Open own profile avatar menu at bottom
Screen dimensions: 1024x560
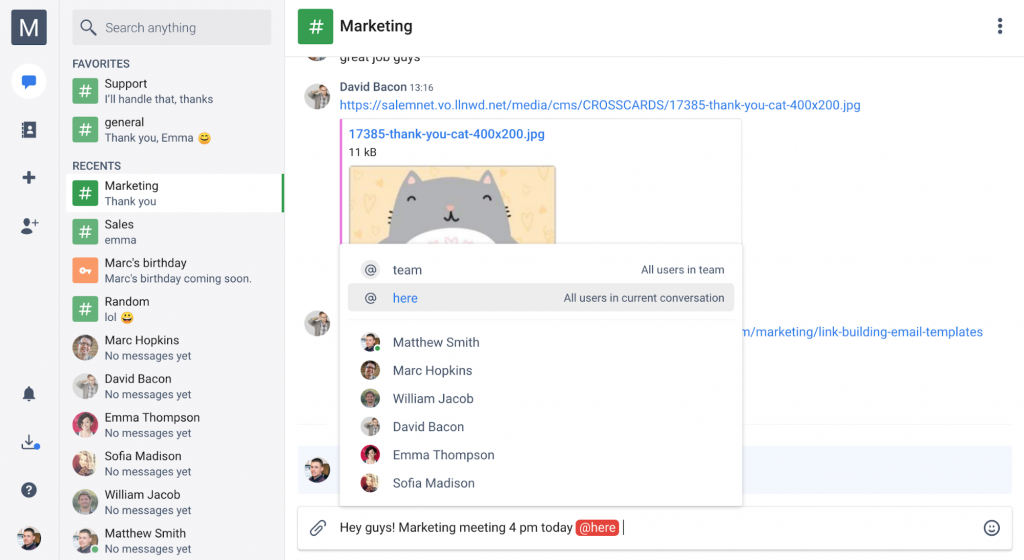[29, 537]
